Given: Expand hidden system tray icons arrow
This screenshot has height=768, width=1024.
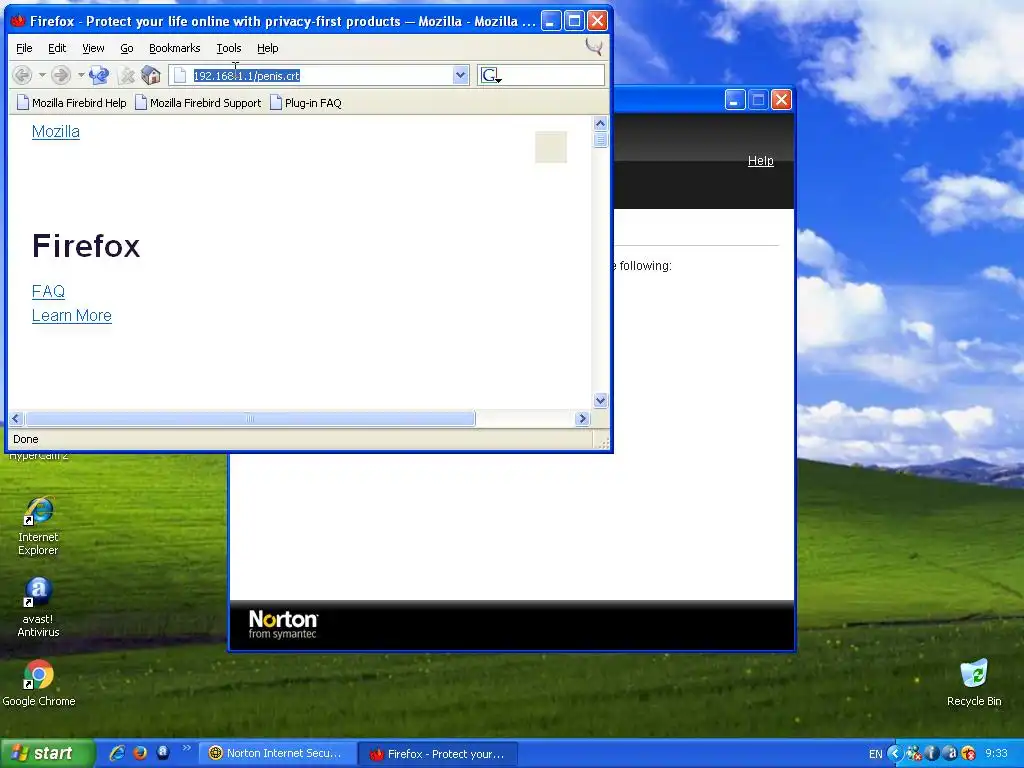Looking at the screenshot, I should pos(895,754).
